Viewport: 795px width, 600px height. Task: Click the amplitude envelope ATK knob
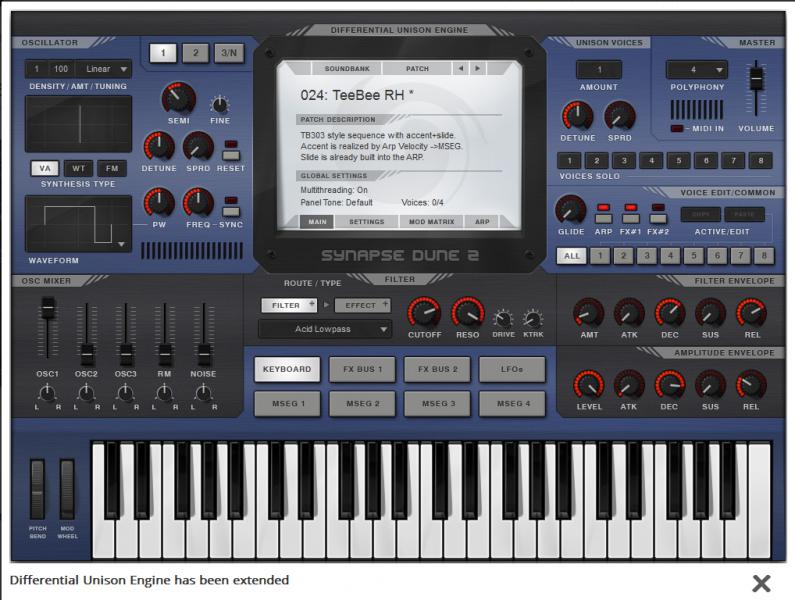click(x=629, y=385)
